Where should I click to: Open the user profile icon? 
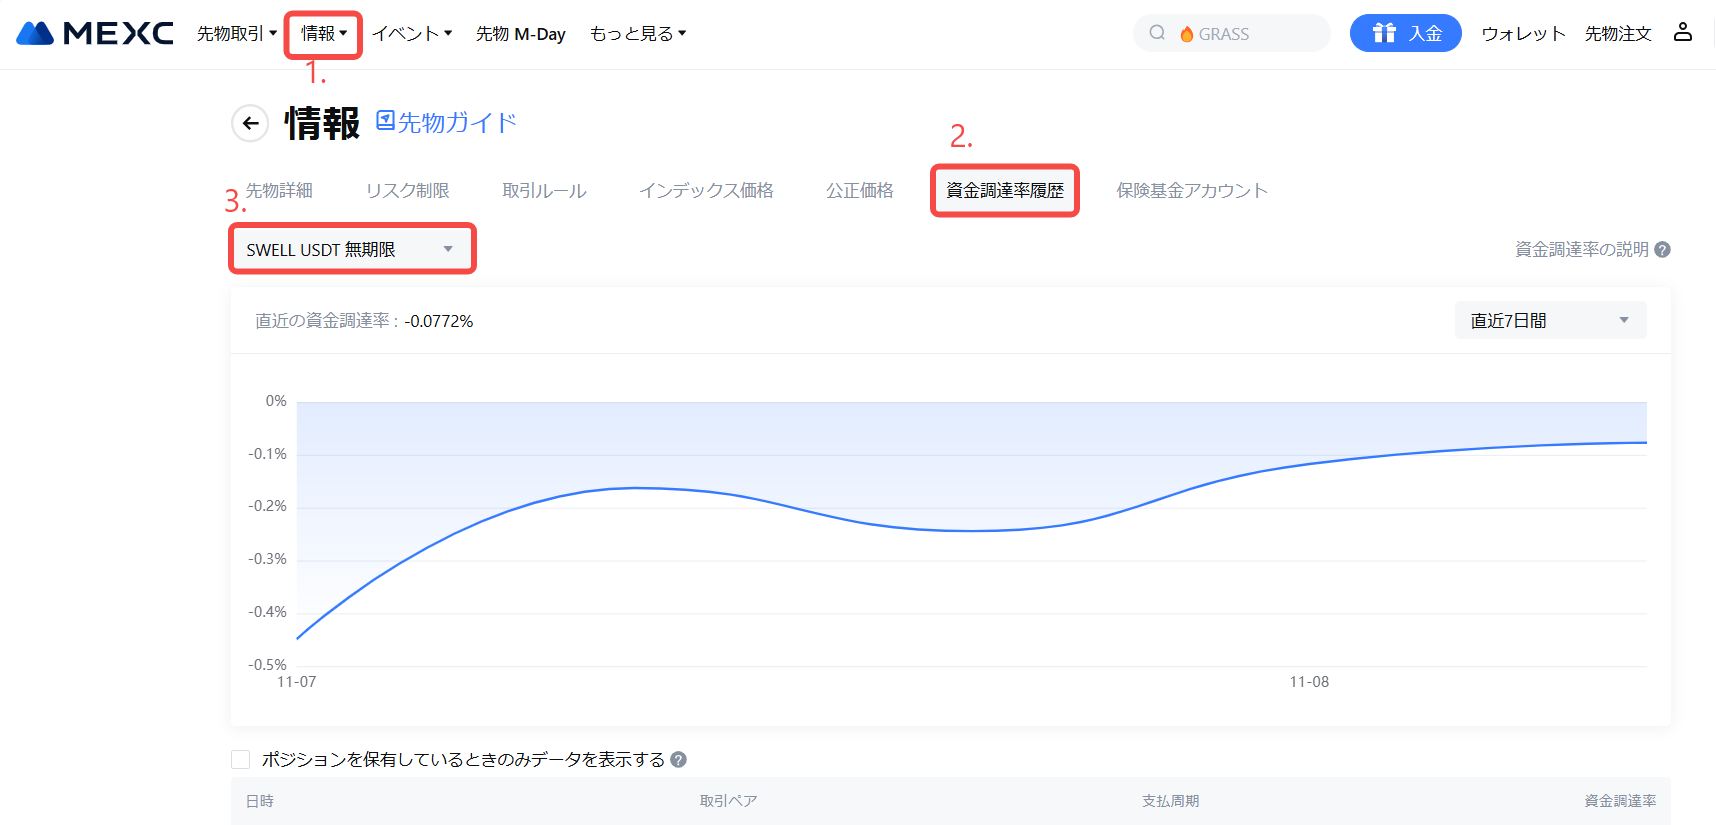click(1683, 32)
